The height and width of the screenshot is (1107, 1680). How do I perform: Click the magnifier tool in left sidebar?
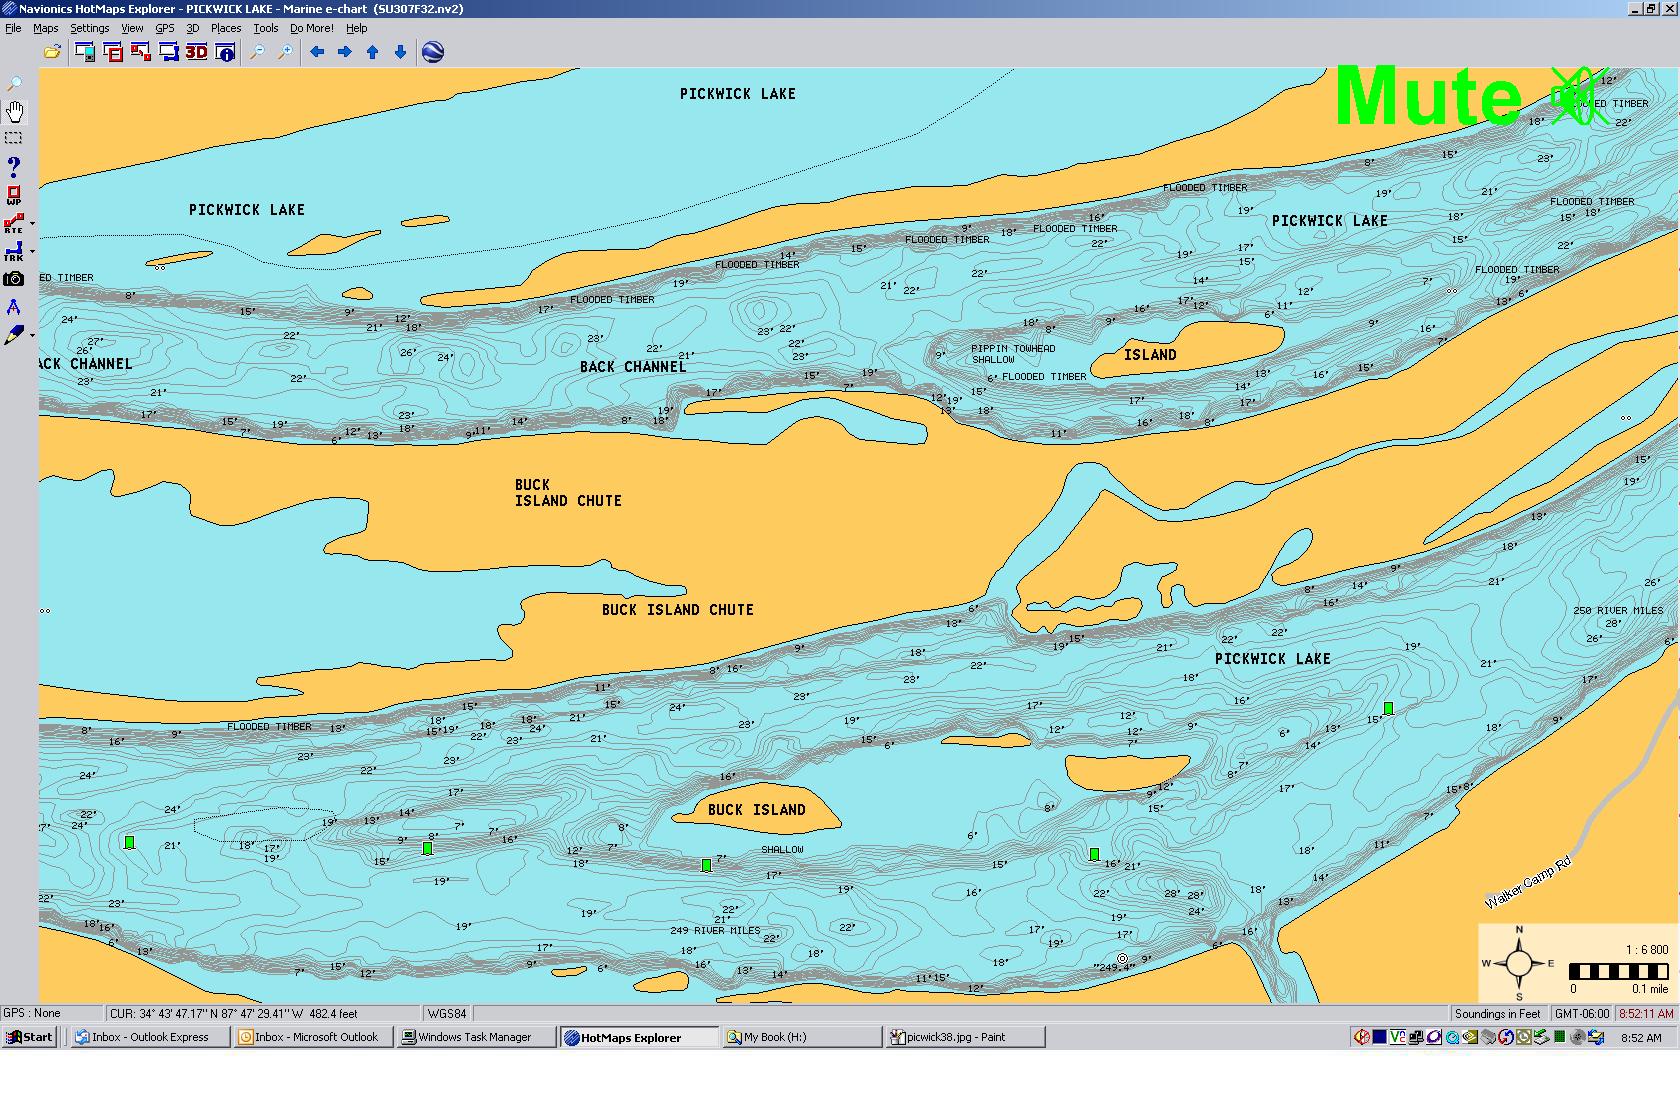tap(14, 84)
